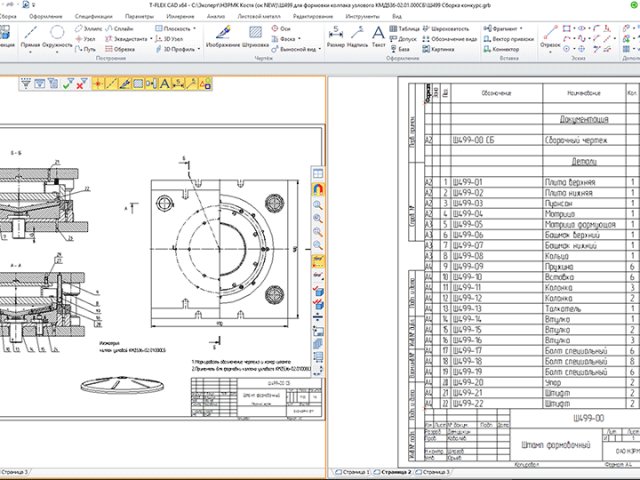Select the Отрезок (segment) sketch tool

coord(550,36)
